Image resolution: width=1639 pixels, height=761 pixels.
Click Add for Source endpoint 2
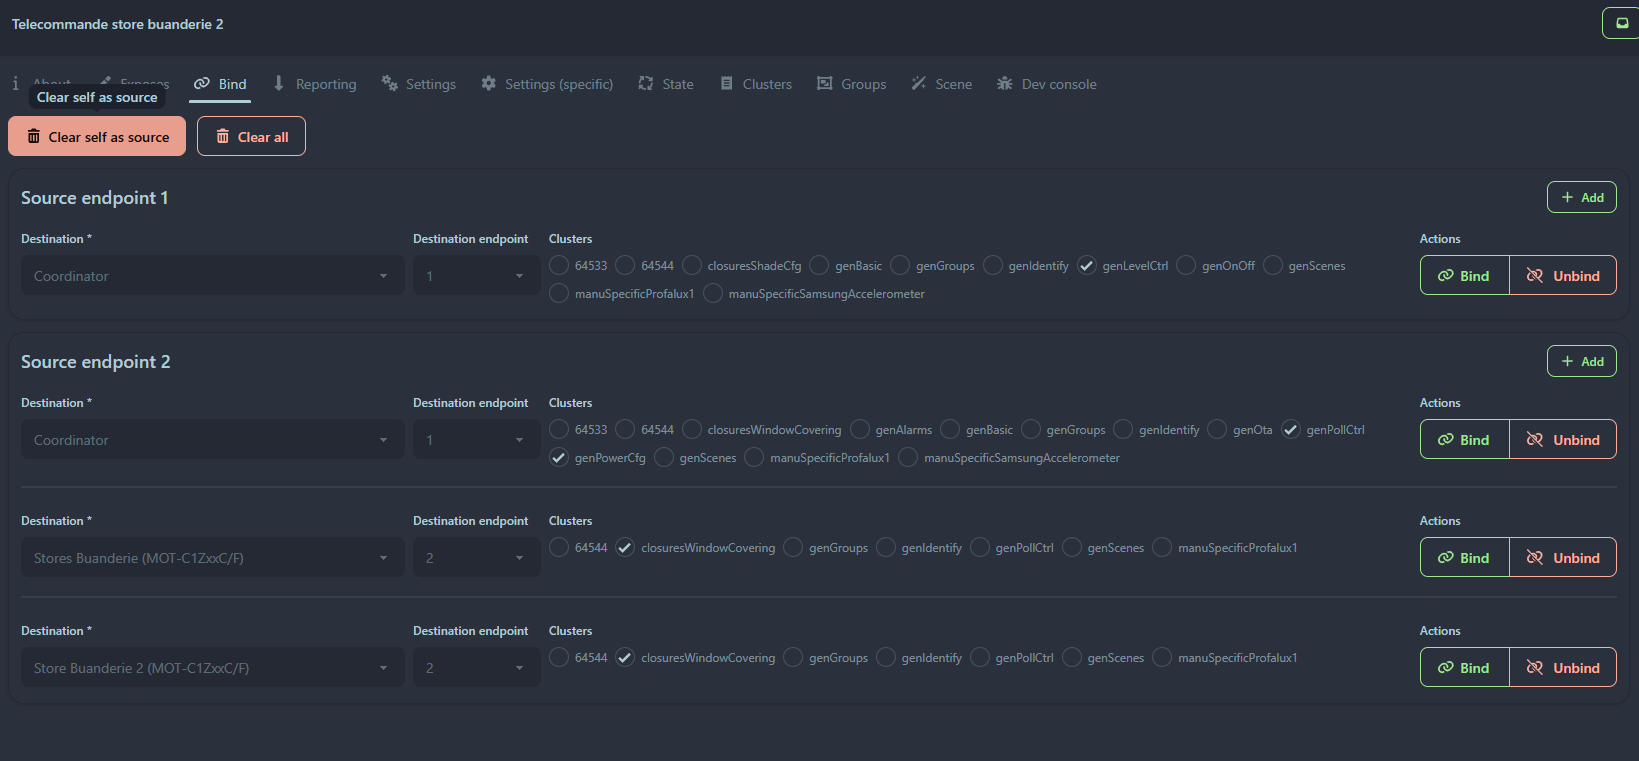tap(1581, 361)
